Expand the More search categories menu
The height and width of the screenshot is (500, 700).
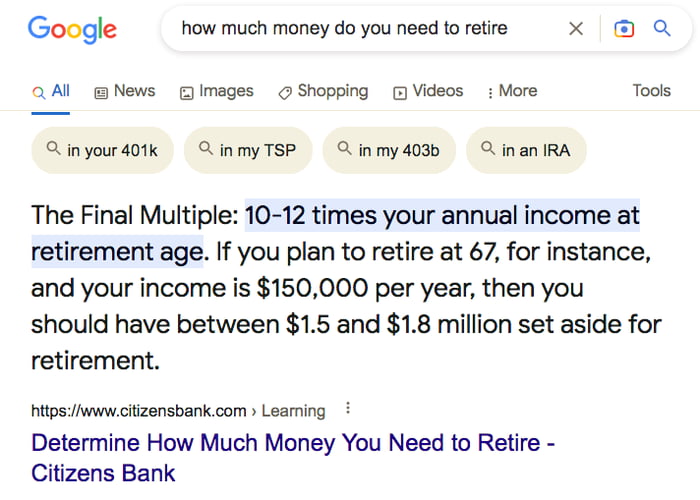click(512, 91)
